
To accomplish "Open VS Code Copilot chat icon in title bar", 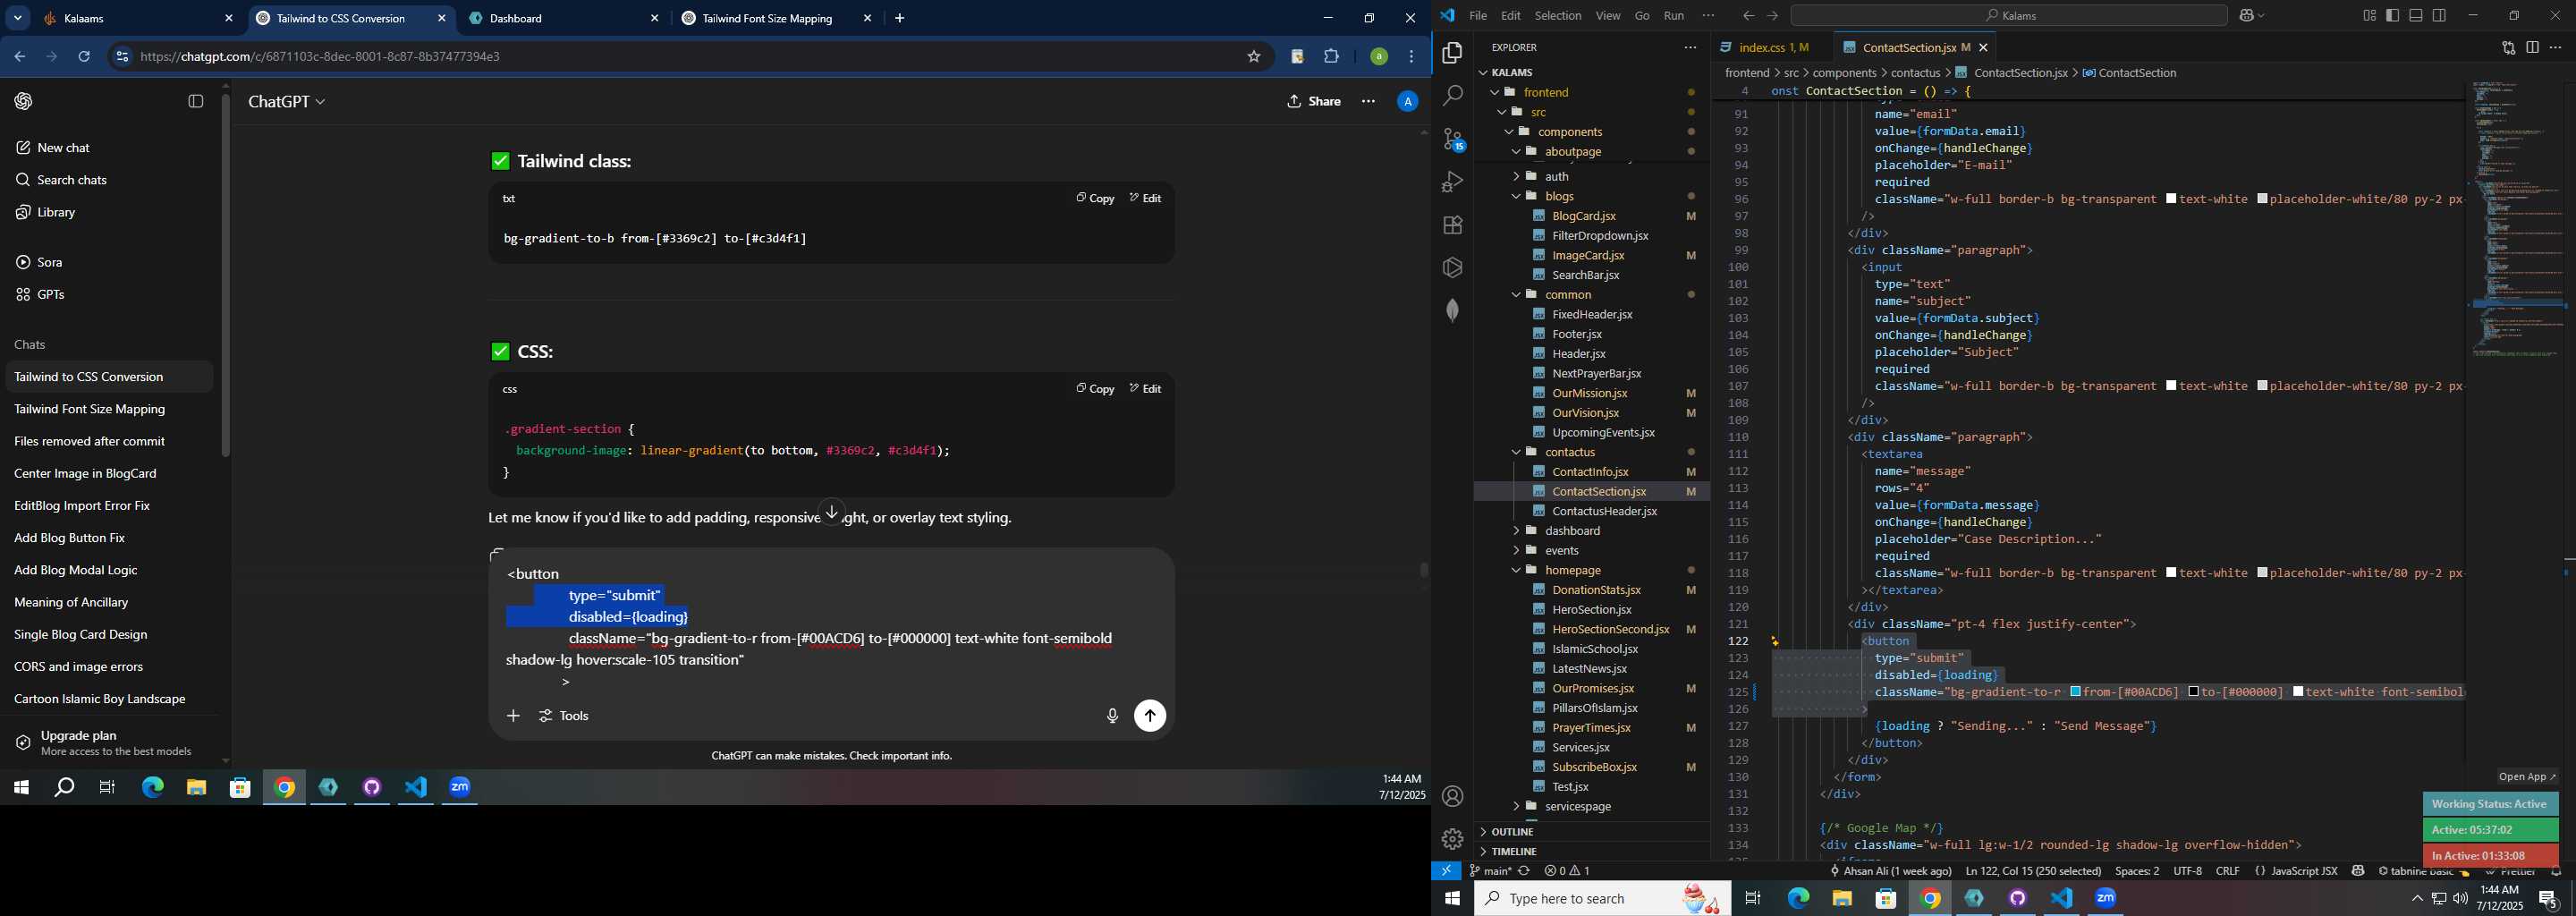I will [x=2247, y=15].
